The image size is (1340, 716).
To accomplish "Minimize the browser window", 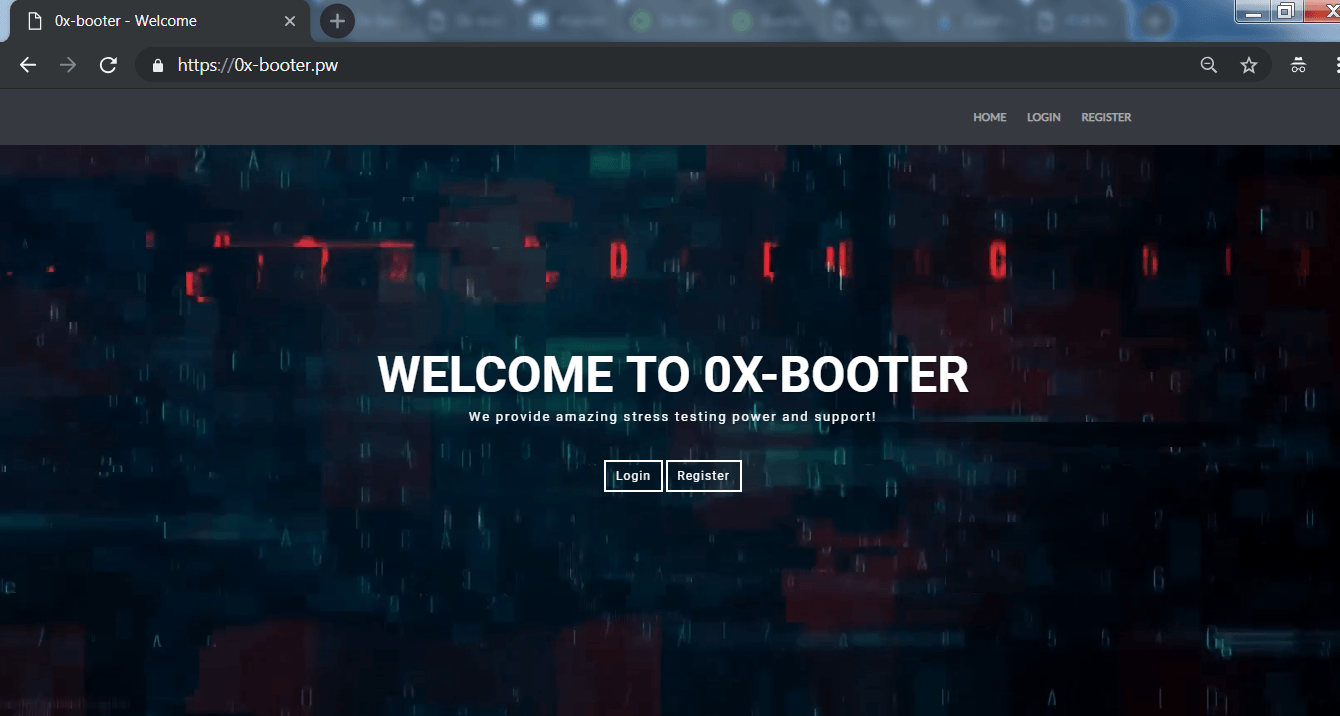I will [1253, 11].
